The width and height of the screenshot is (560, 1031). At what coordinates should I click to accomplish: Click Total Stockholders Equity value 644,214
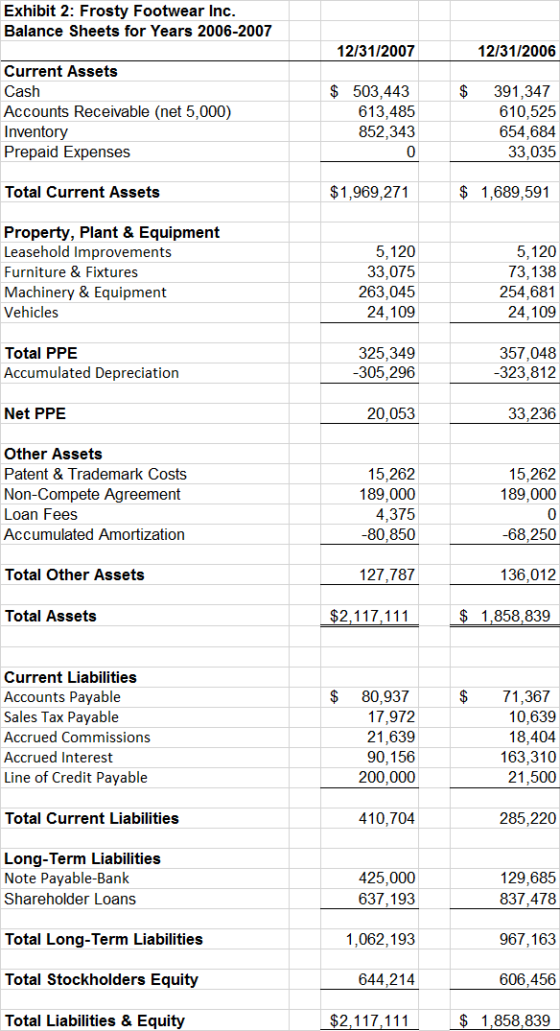(x=386, y=980)
